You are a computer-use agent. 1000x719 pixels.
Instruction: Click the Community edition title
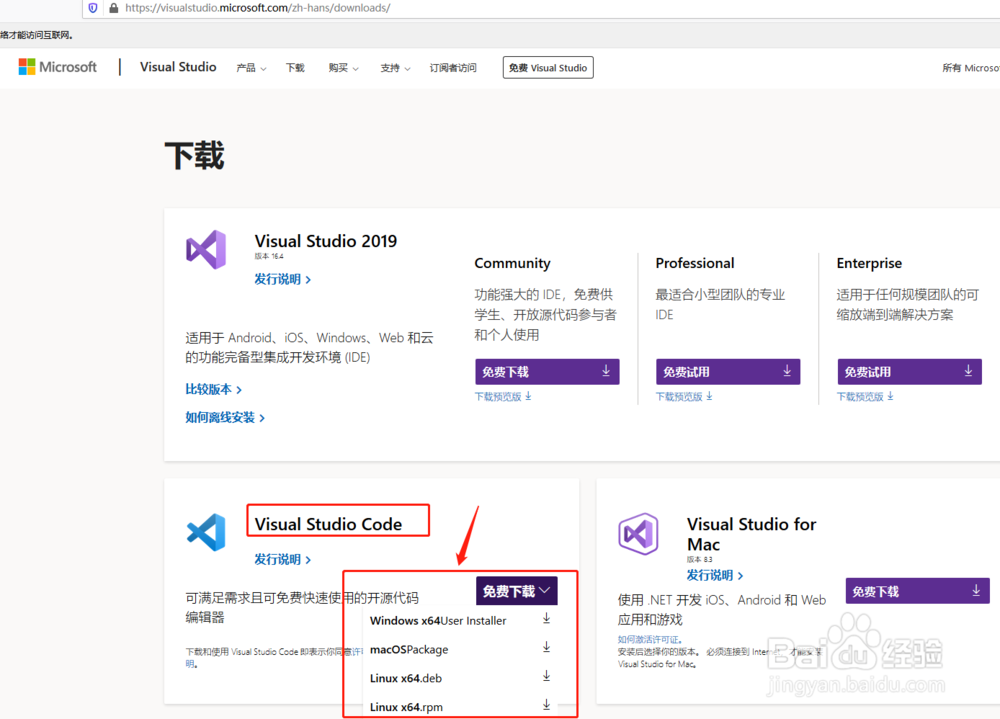tap(512, 263)
